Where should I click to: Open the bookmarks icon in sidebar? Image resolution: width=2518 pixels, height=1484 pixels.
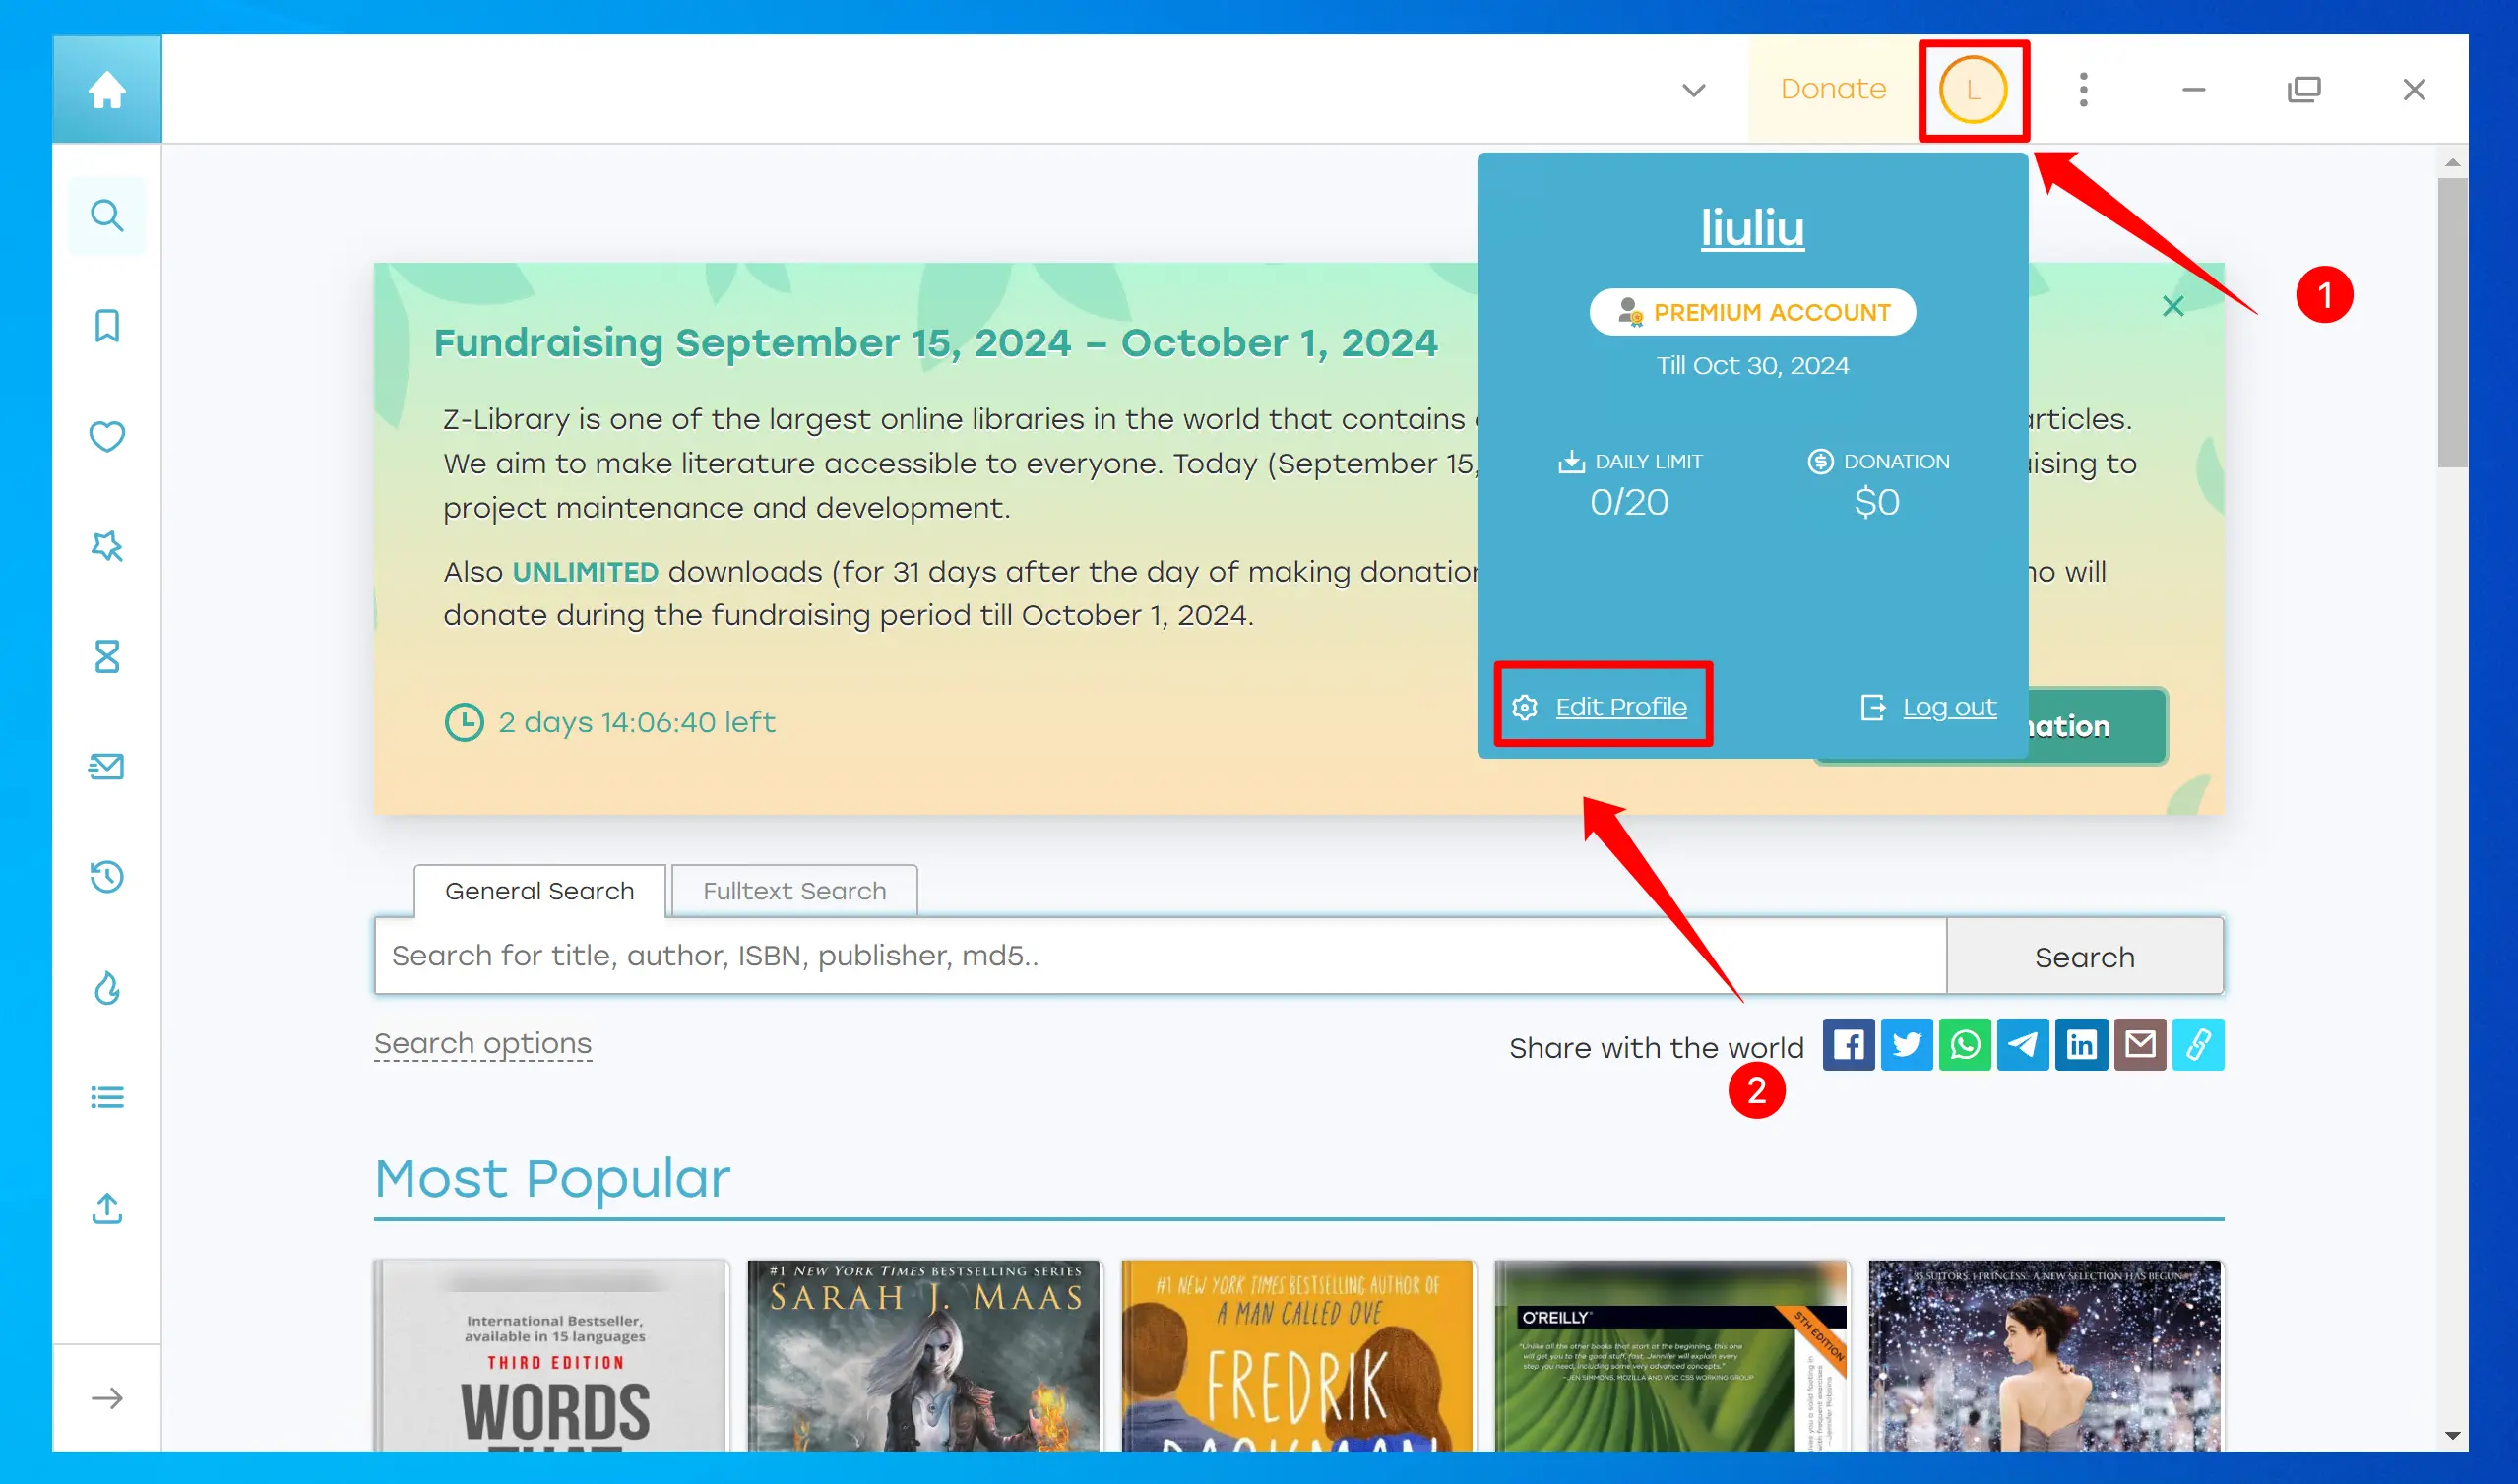[107, 326]
